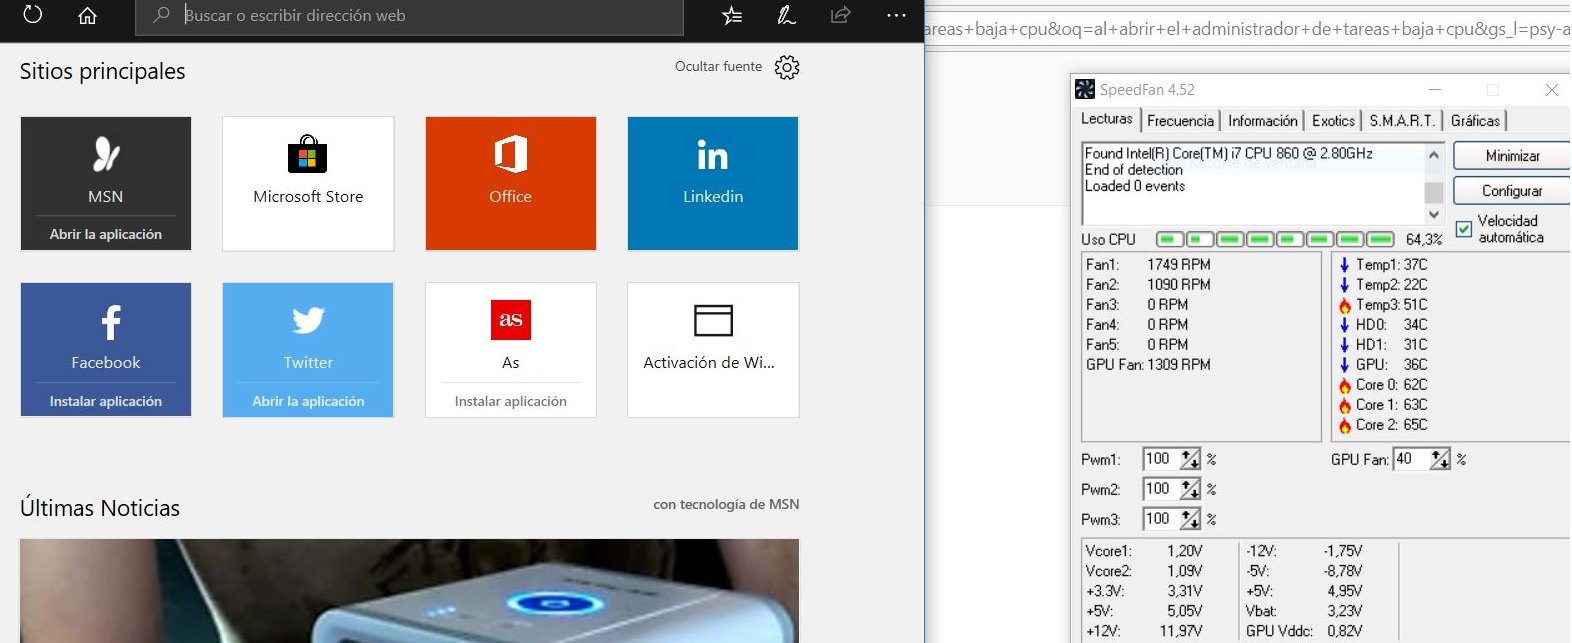The width and height of the screenshot is (1572, 643).
Task: Open the favorites star list icon
Action: coord(732,15)
